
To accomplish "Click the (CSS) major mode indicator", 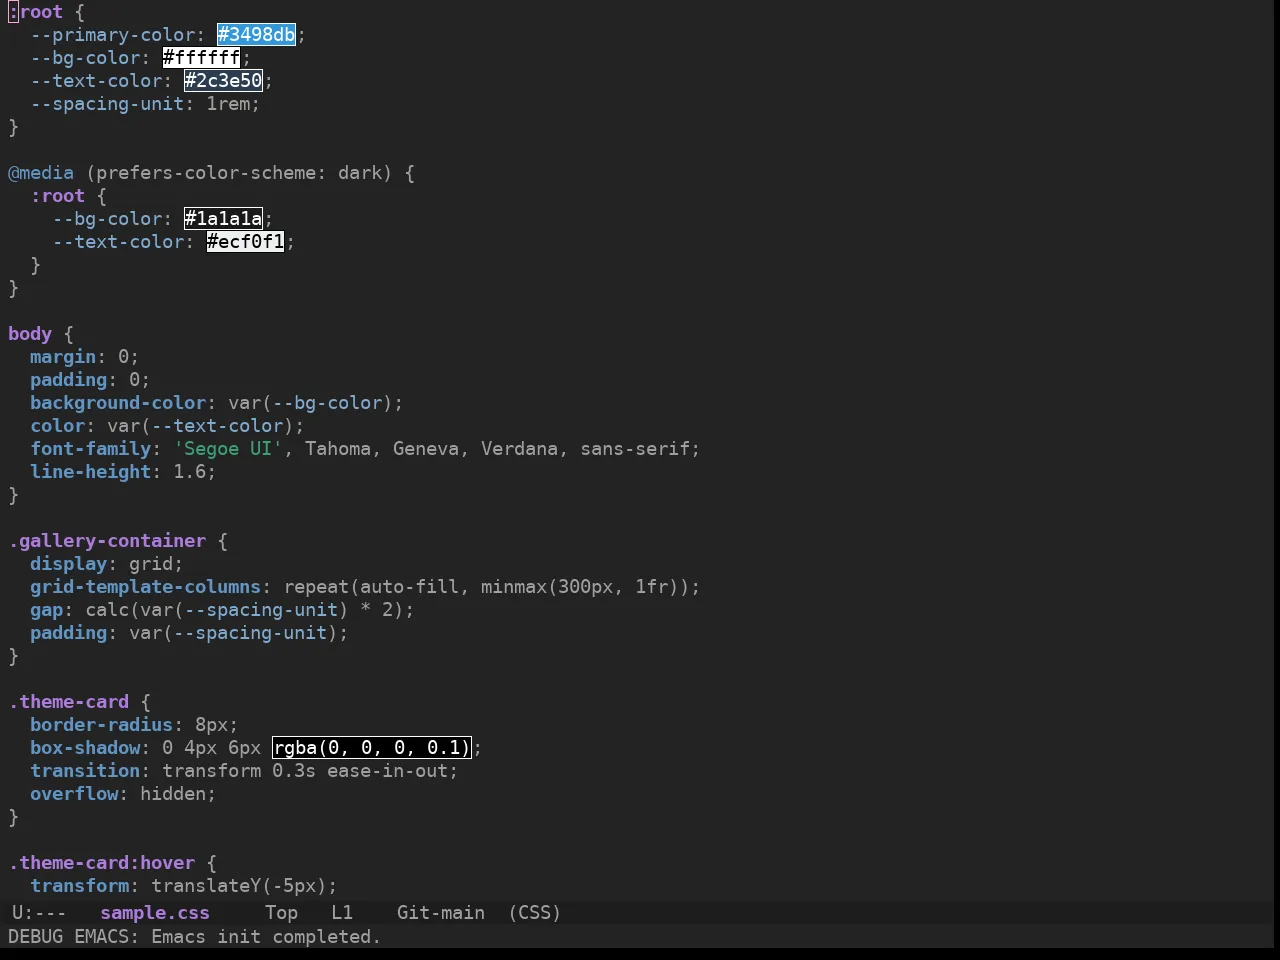I will [x=535, y=913].
